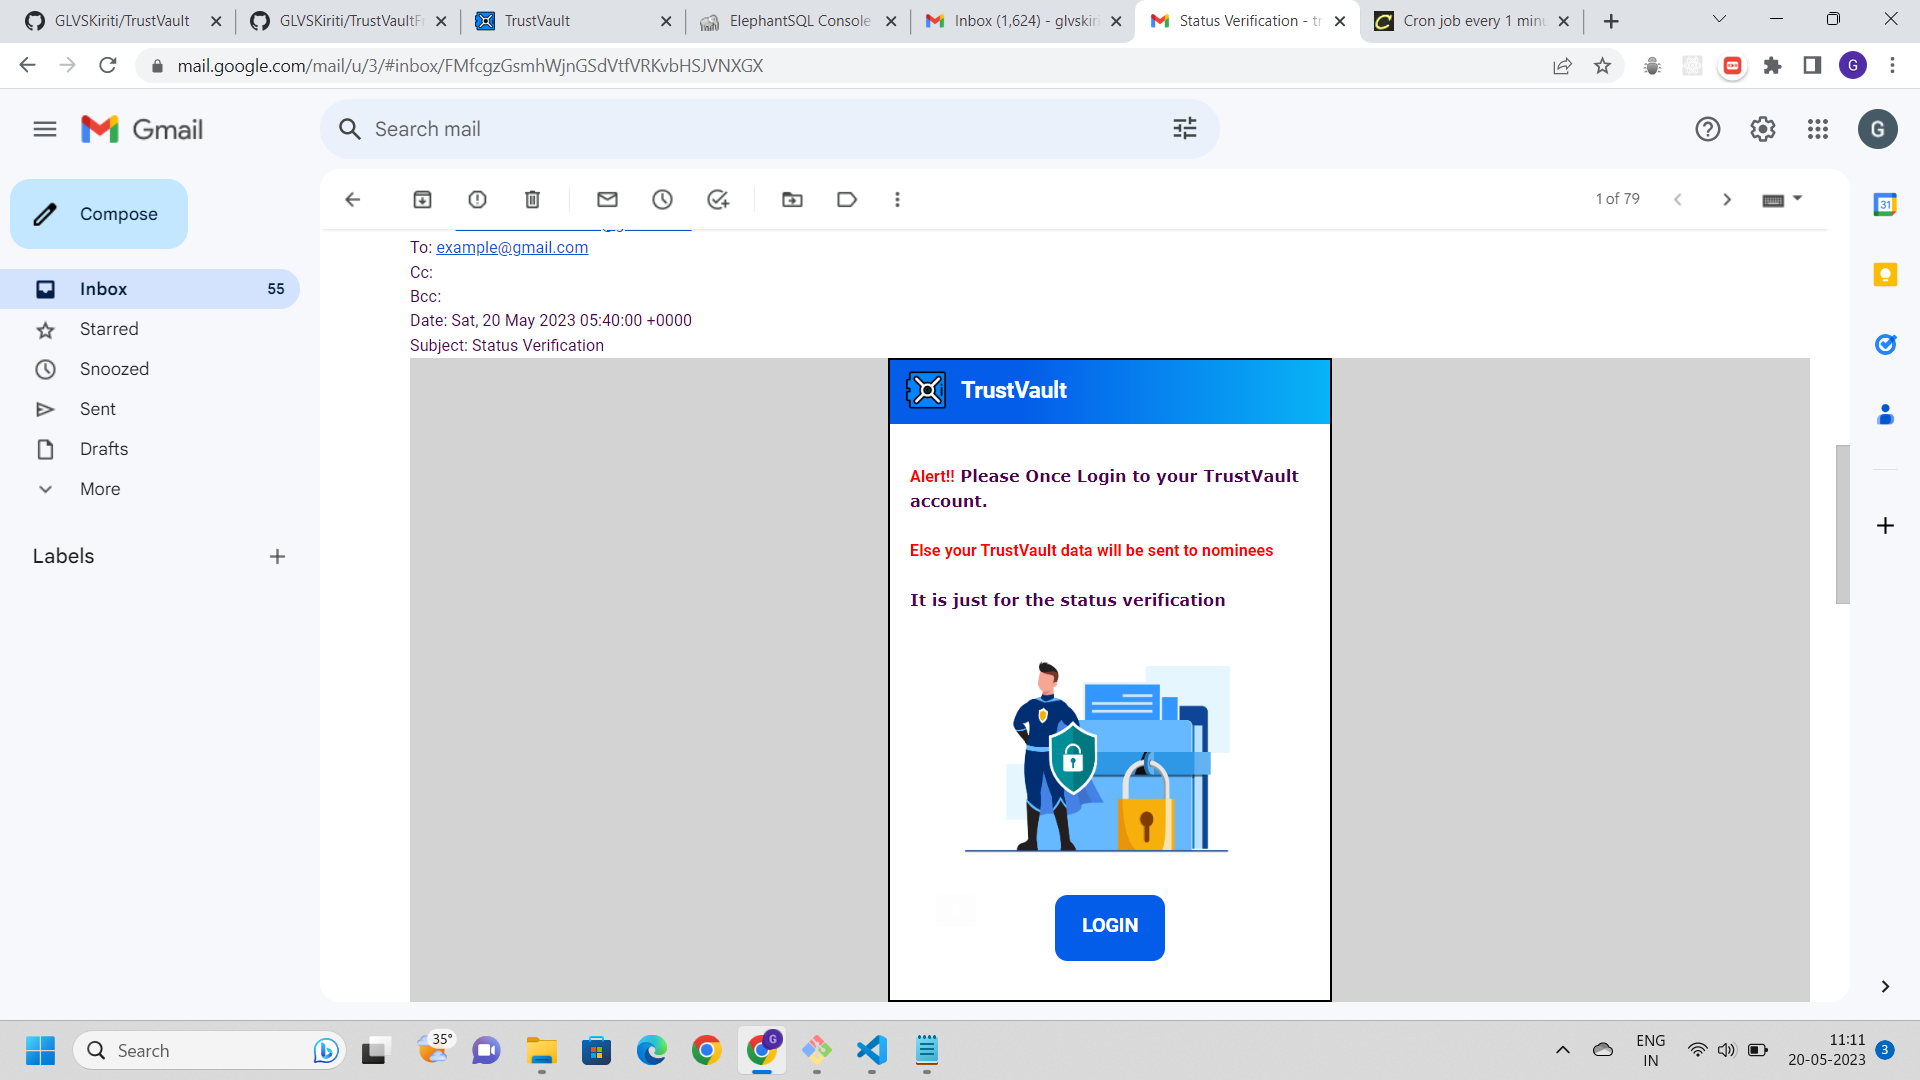Archive this email
Image resolution: width=1920 pixels, height=1080 pixels.
tap(422, 200)
